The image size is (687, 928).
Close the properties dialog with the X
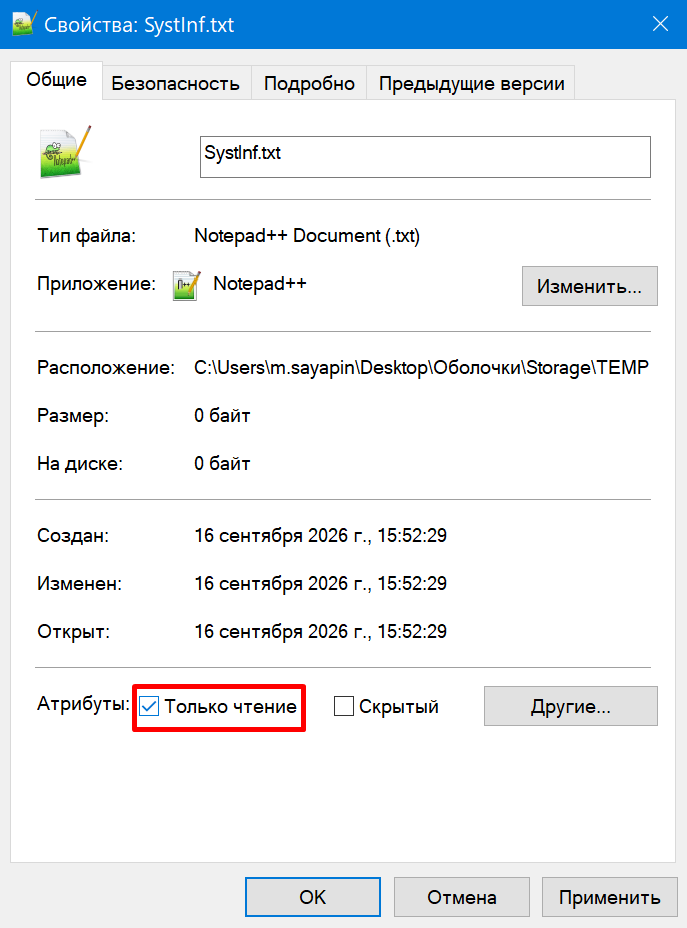pyautogui.click(x=660, y=24)
